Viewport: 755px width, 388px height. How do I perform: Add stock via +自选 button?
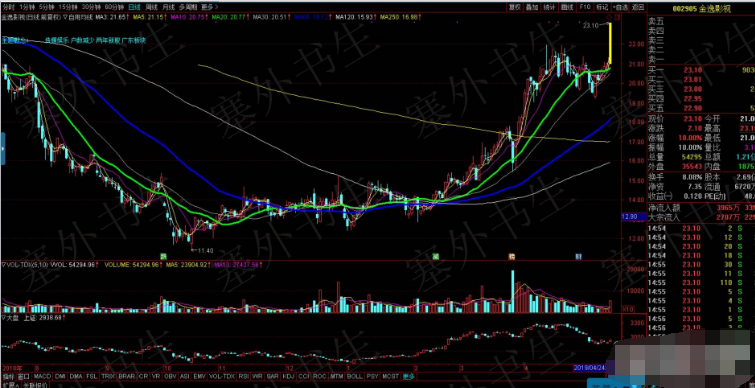pyautogui.click(x=620, y=7)
